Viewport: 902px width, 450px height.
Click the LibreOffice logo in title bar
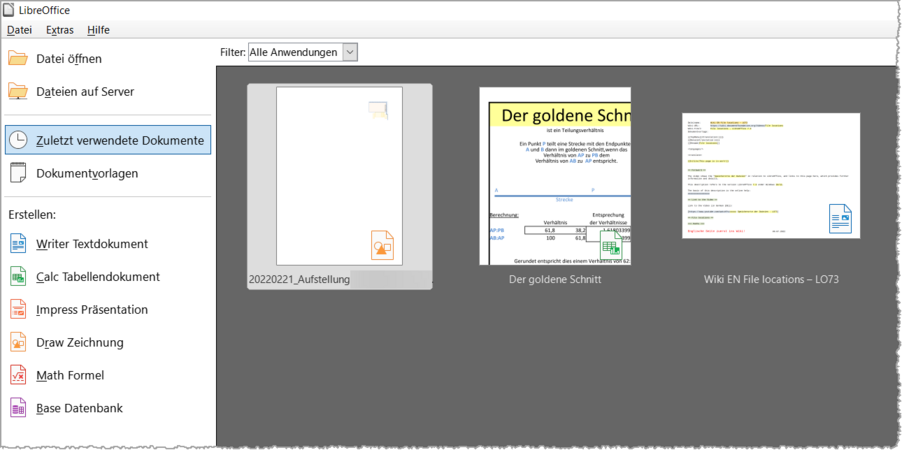(x=9, y=10)
